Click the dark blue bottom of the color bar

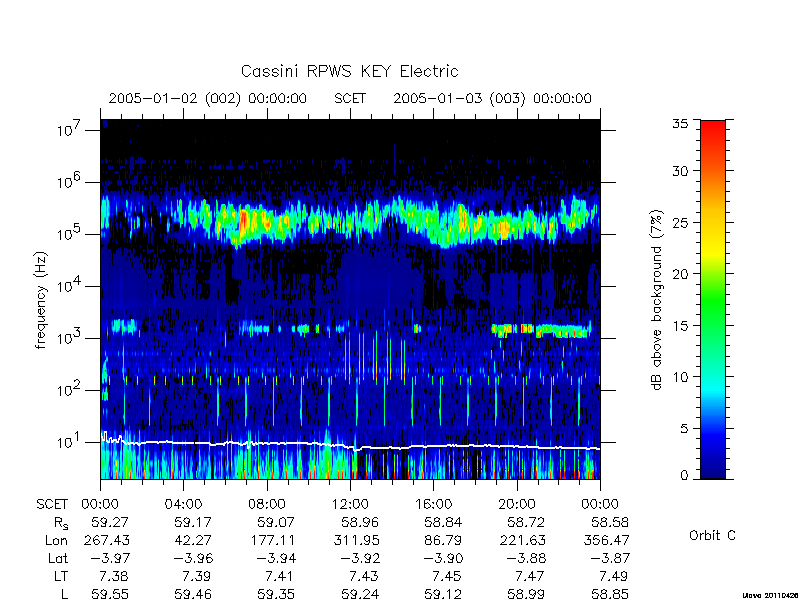click(713, 472)
